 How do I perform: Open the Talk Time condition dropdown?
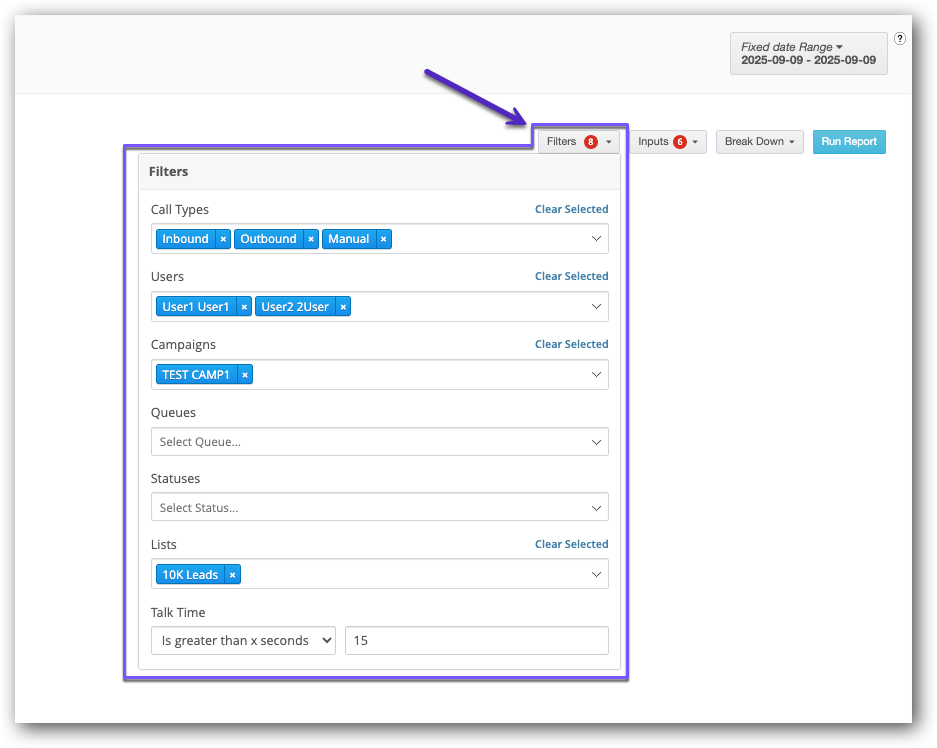(x=243, y=641)
